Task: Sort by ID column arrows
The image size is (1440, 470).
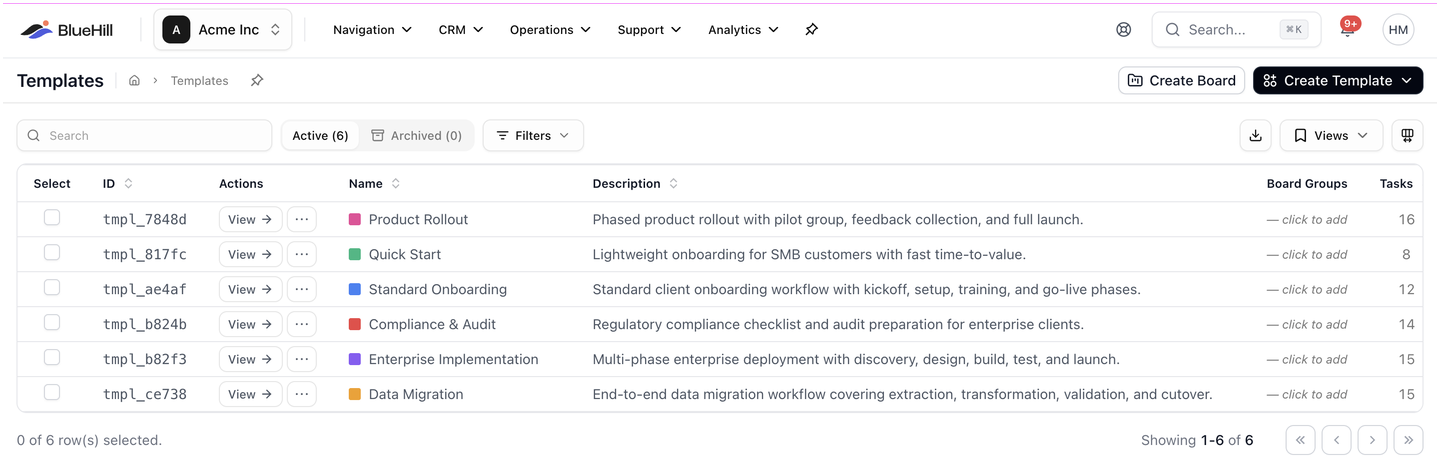Action: tap(129, 184)
